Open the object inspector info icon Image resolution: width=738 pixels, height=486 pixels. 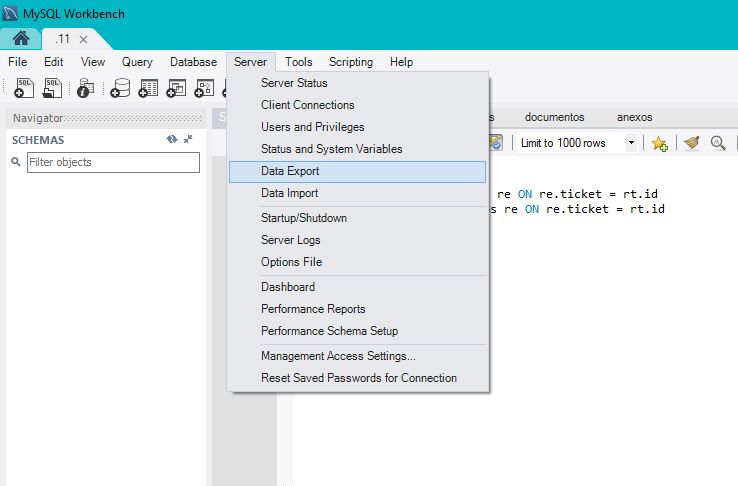85,88
